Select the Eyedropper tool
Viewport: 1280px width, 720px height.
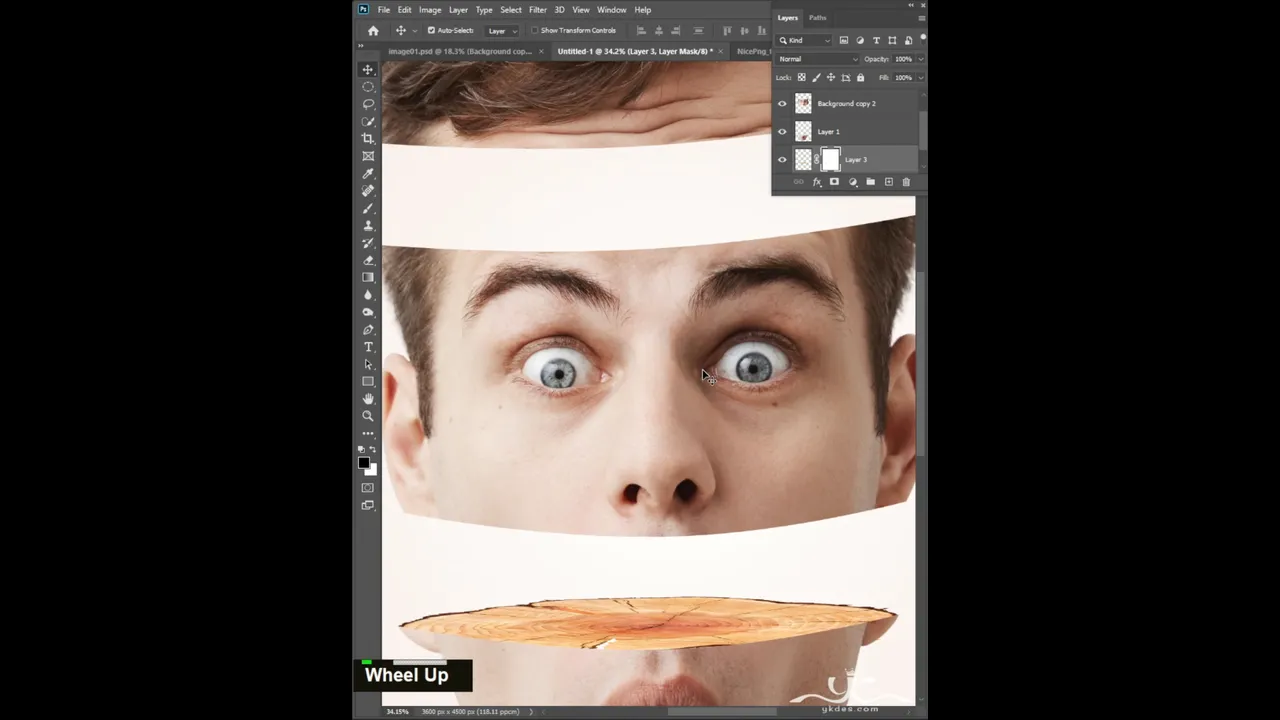368,173
